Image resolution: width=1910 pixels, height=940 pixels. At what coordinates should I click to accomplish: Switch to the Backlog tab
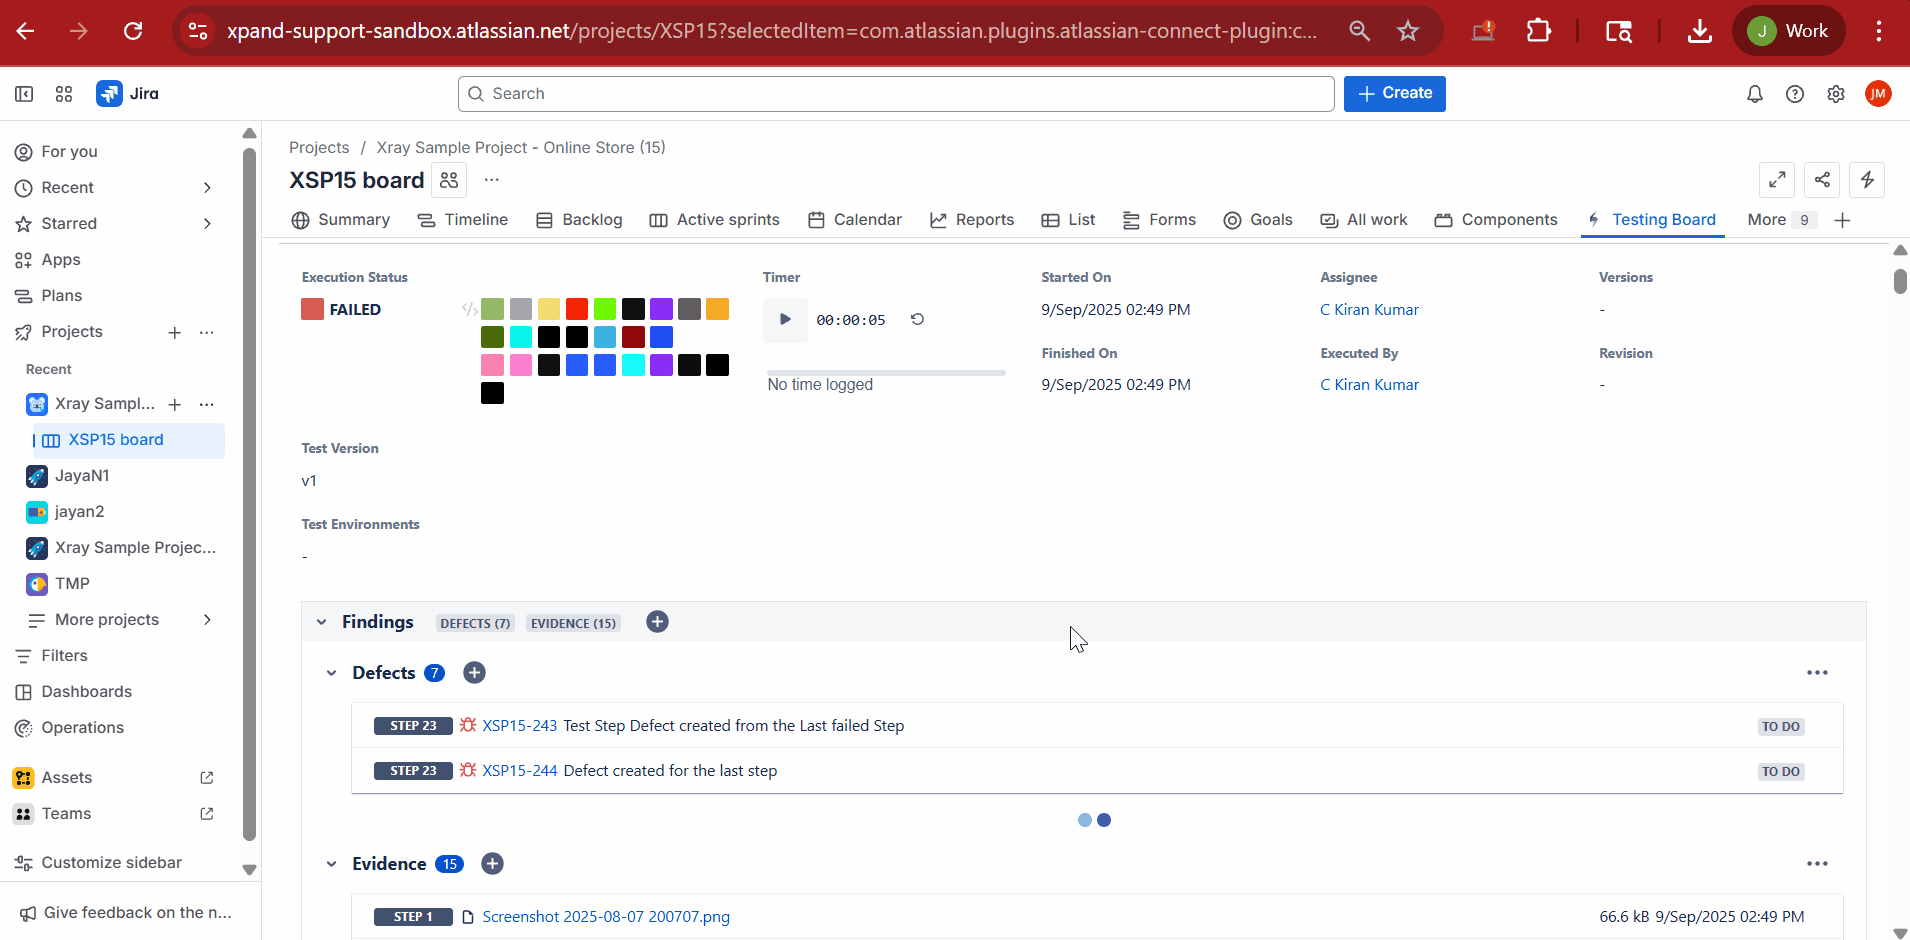[579, 220]
